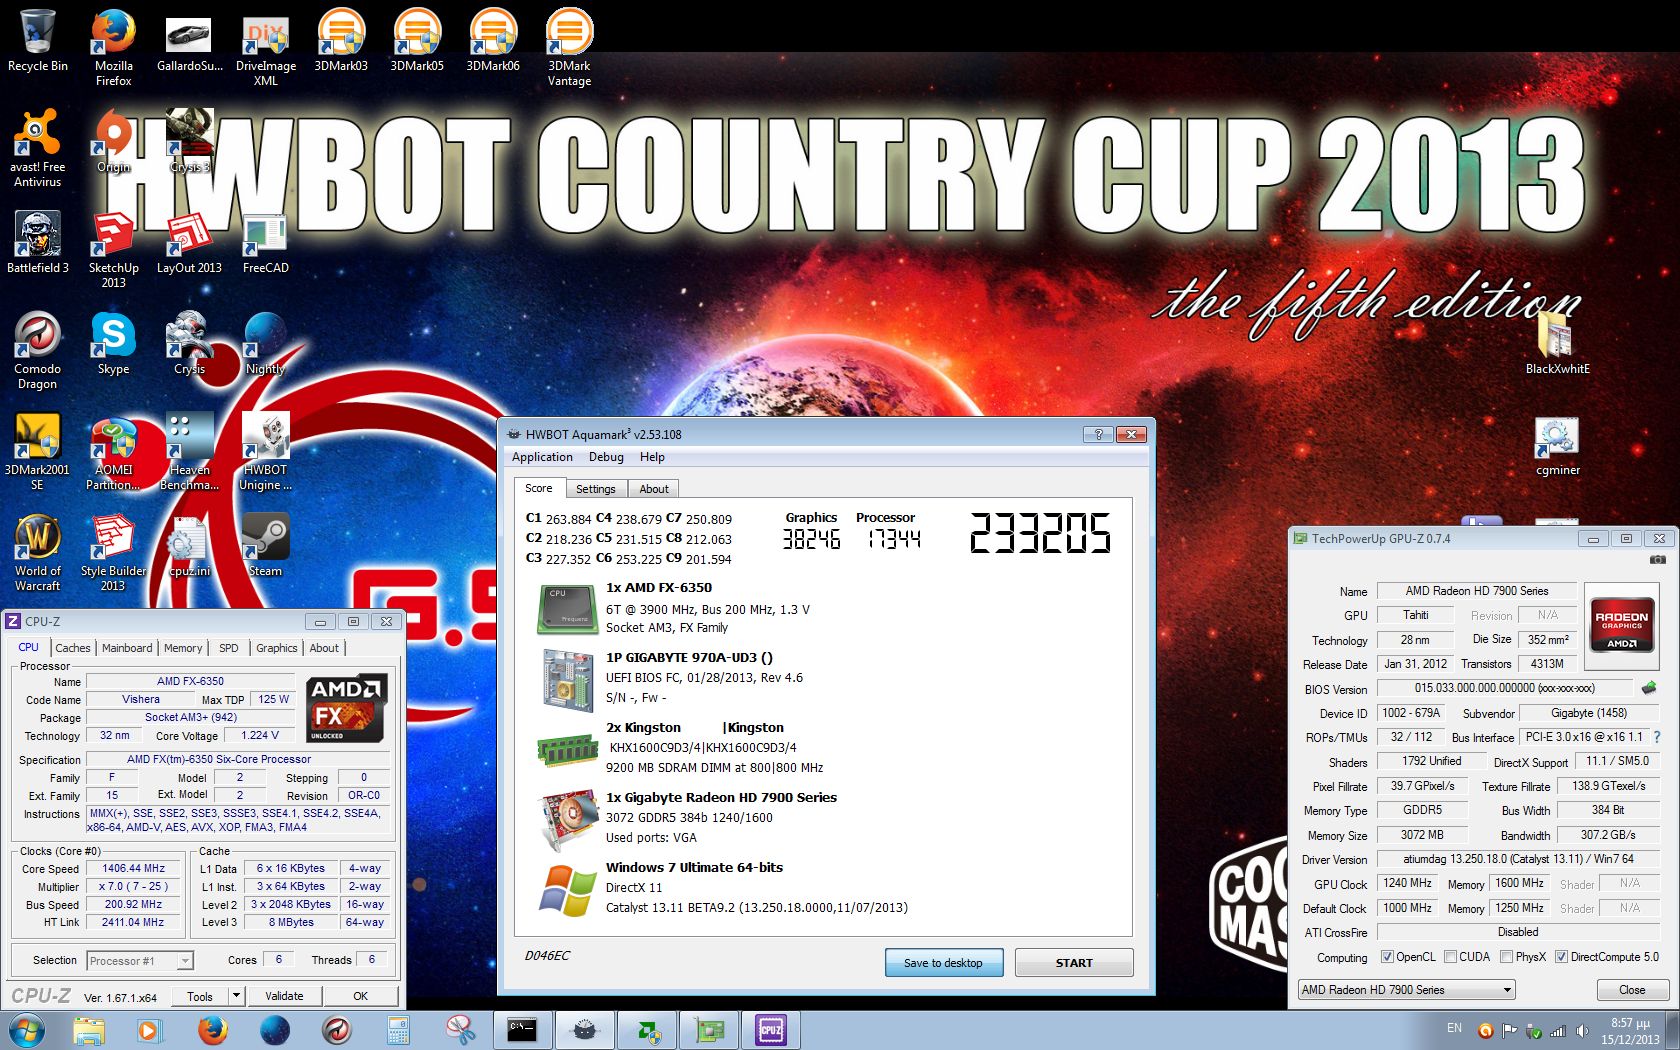The height and width of the screenshot is (1050, 1680).
Task: Open the cgminer desktop icon
Action: (x=1558, y=447)
